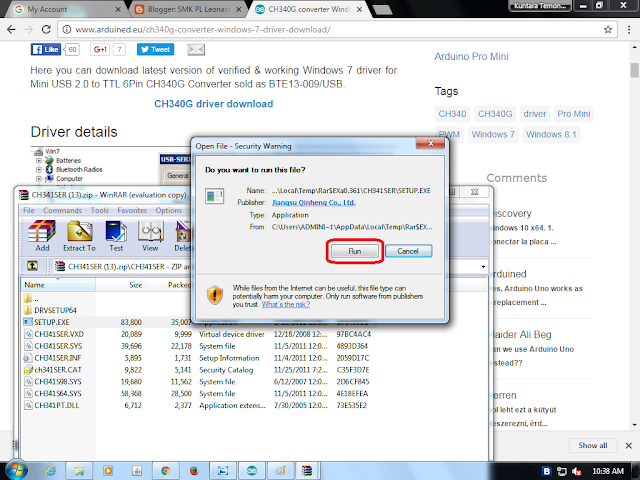
Task: Click the Google +1 share button
Action: pyautogui.click(x=100, y=49)
